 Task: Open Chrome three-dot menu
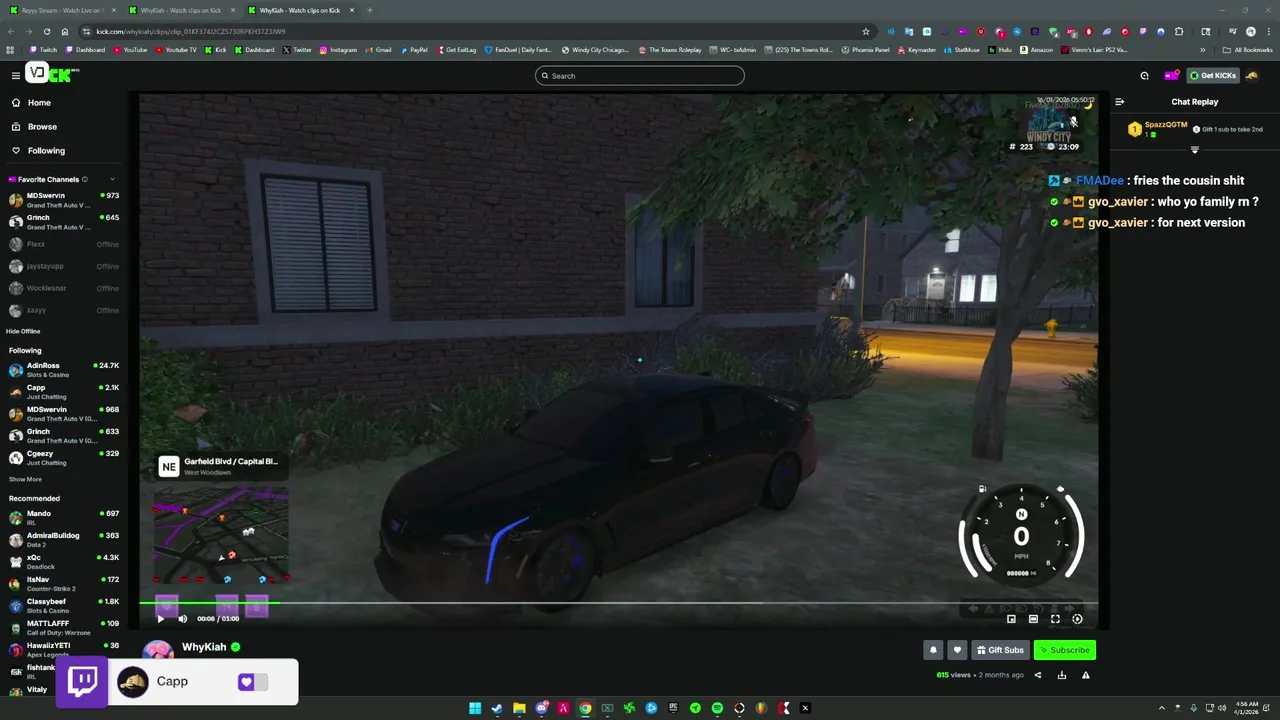1268,31
